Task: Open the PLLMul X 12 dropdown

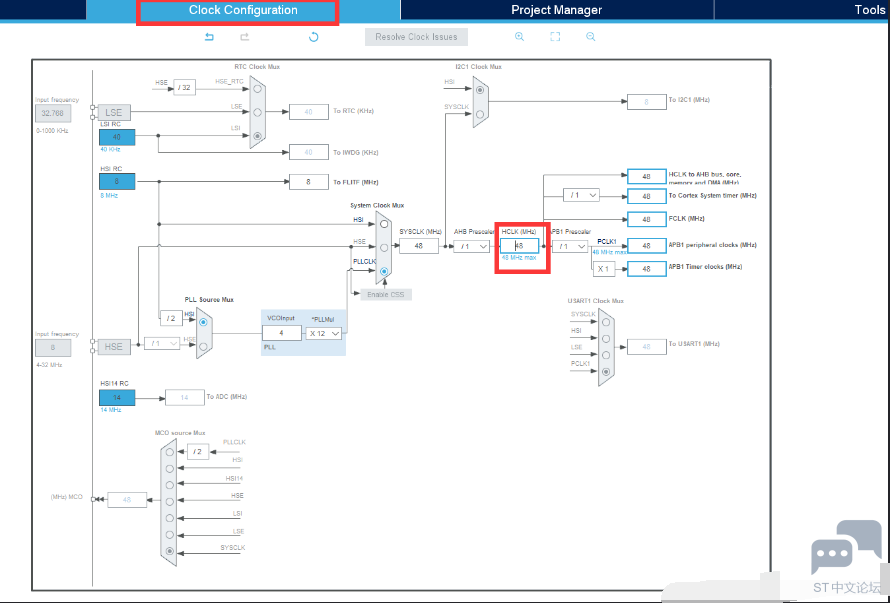Action: coord(324,333)
